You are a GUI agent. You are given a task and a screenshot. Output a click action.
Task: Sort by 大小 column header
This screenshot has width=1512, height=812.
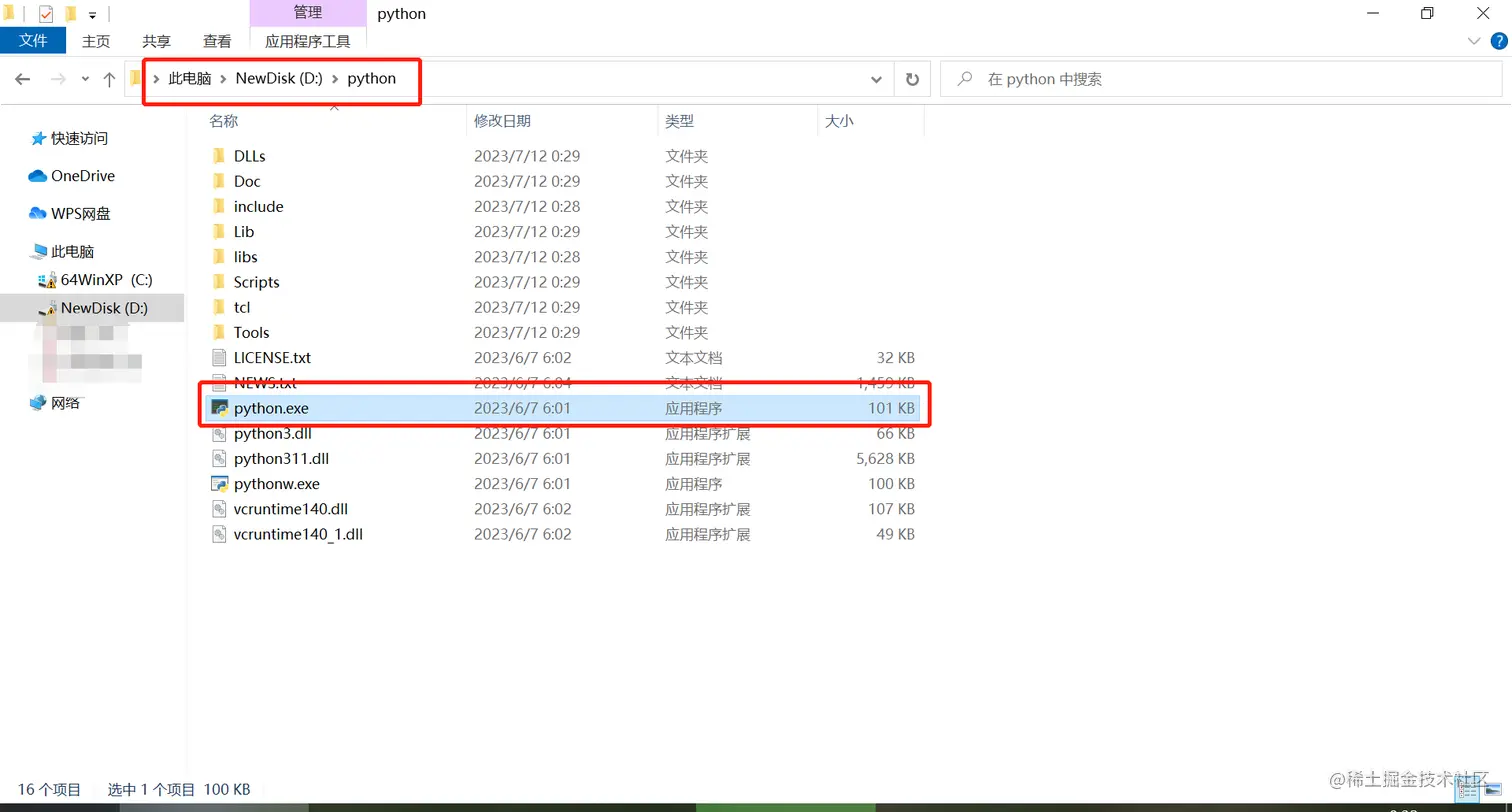[838, 121]
